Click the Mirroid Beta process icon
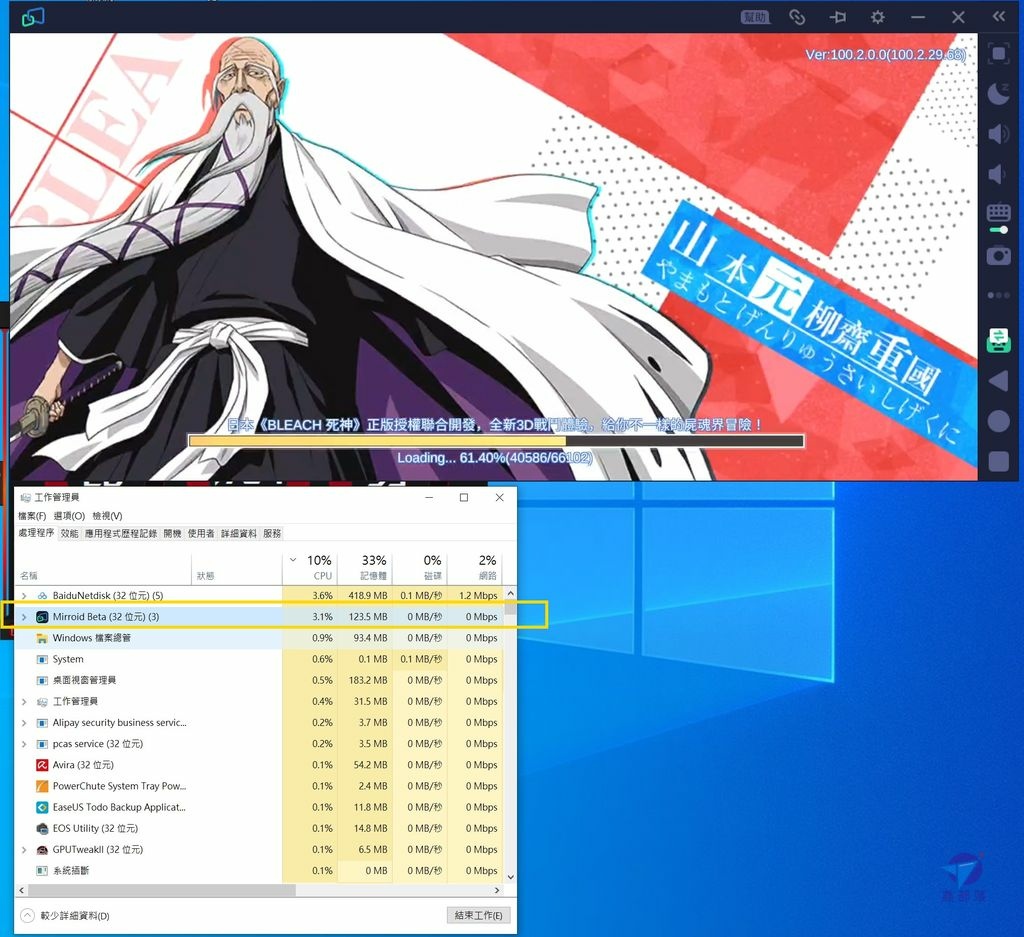 point(42,616)
